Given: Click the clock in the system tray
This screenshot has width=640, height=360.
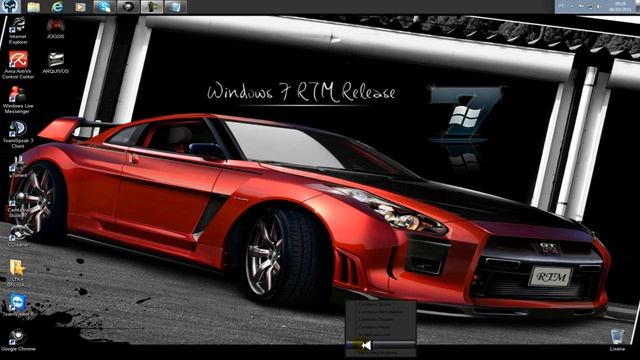Looking at the screenshot, I should pyautogui.click(x=620, y=6).
